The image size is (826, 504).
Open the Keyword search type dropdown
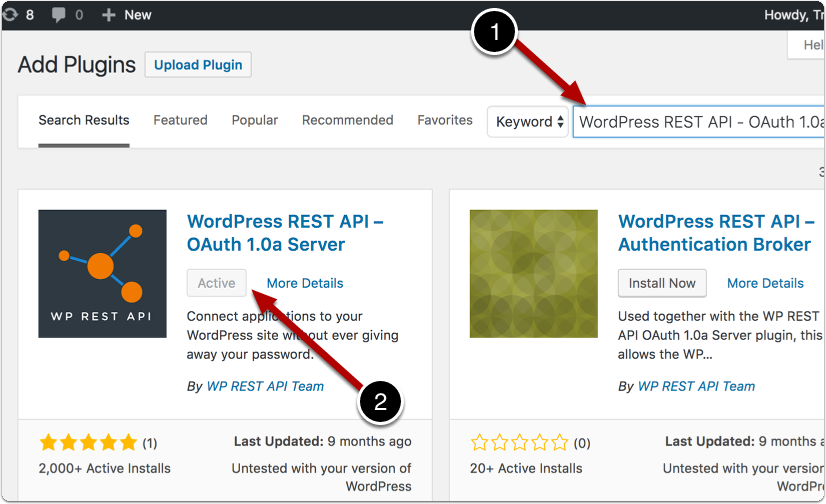click(x=528, y=122)
